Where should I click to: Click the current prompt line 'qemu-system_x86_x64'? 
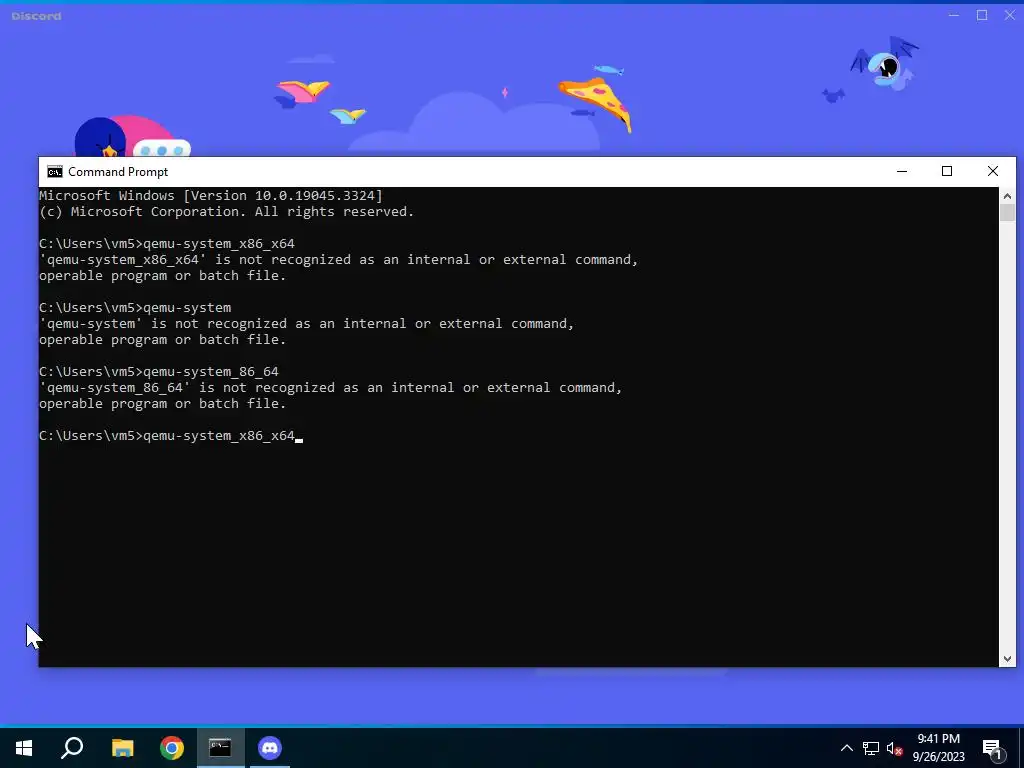click(219, 436)
